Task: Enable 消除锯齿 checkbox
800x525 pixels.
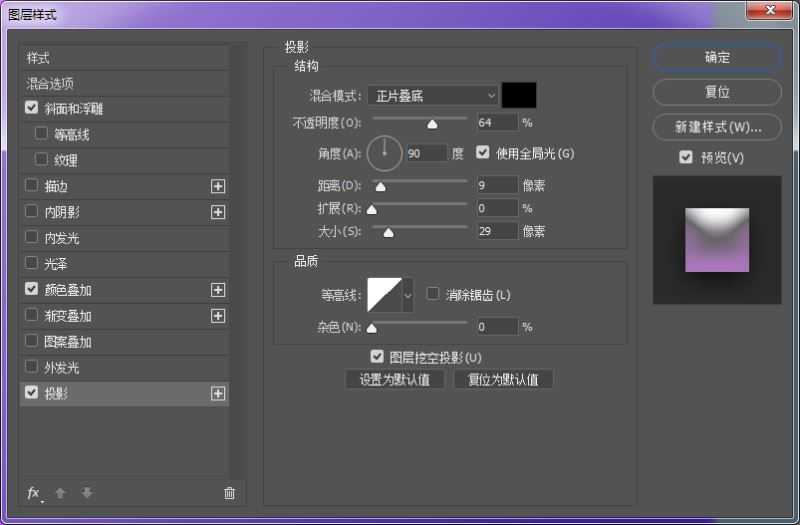Action: [433, 294]
